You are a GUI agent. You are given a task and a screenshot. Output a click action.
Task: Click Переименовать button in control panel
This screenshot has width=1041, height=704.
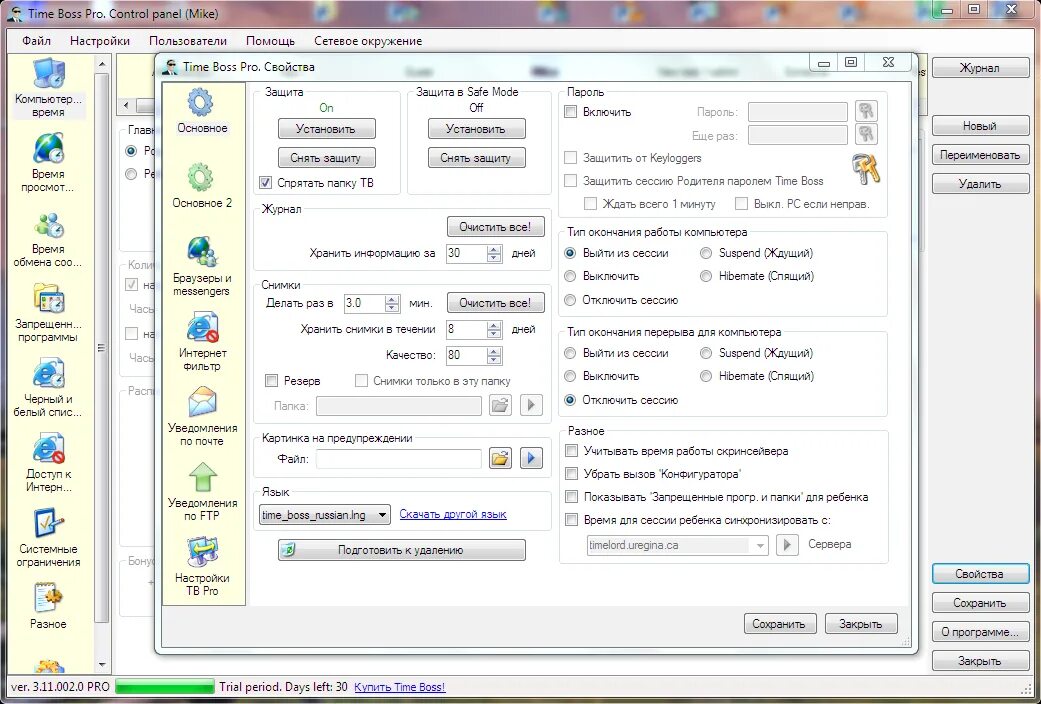980,155
